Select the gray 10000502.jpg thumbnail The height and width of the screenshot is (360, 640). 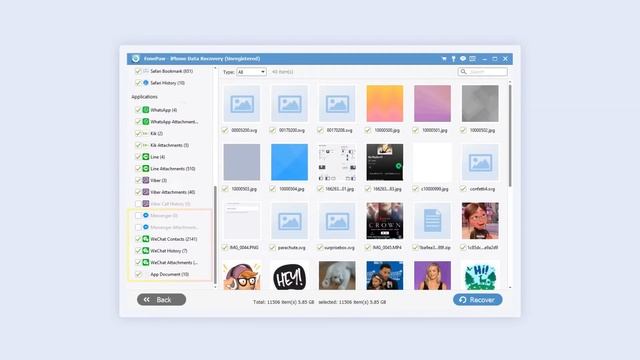click(480, 104)
